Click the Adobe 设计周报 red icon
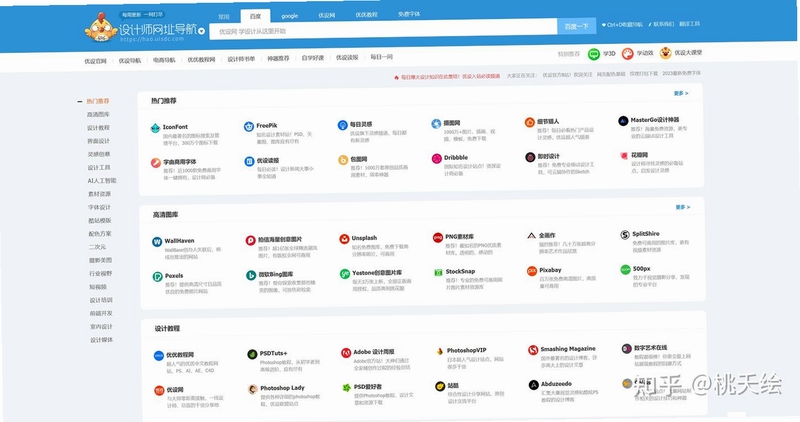 (x=346, y=353)
